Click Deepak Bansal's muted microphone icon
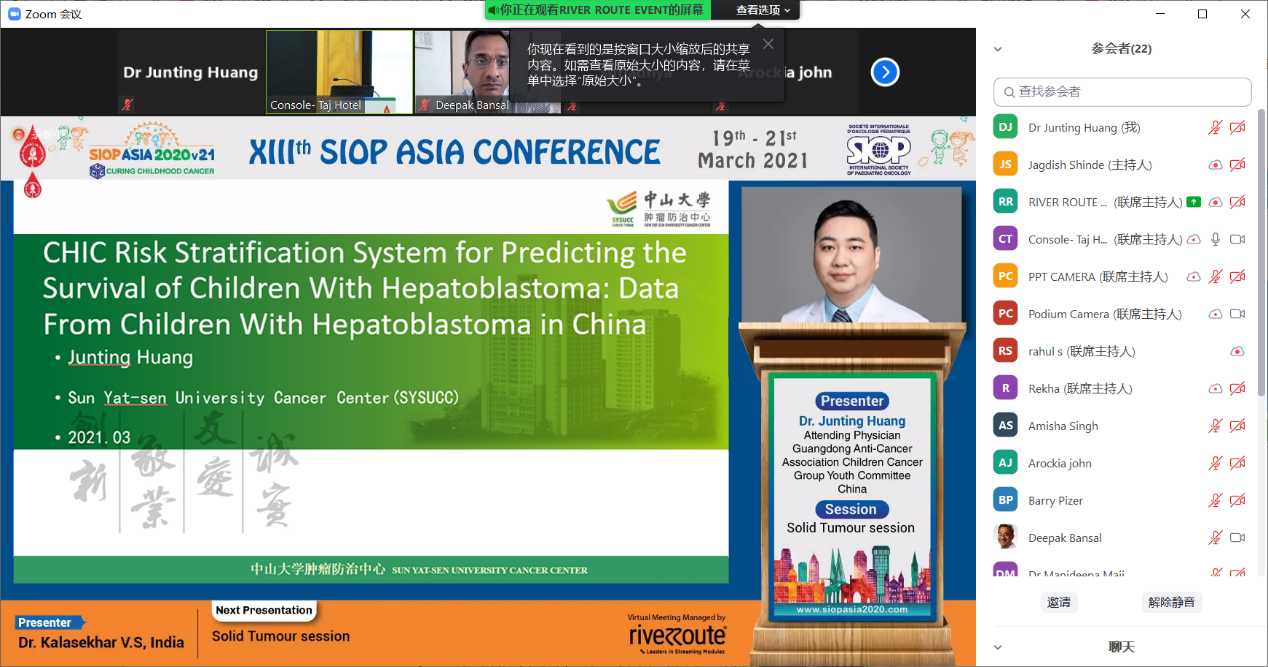1268x667 pixels. (x=1215, y=538)
